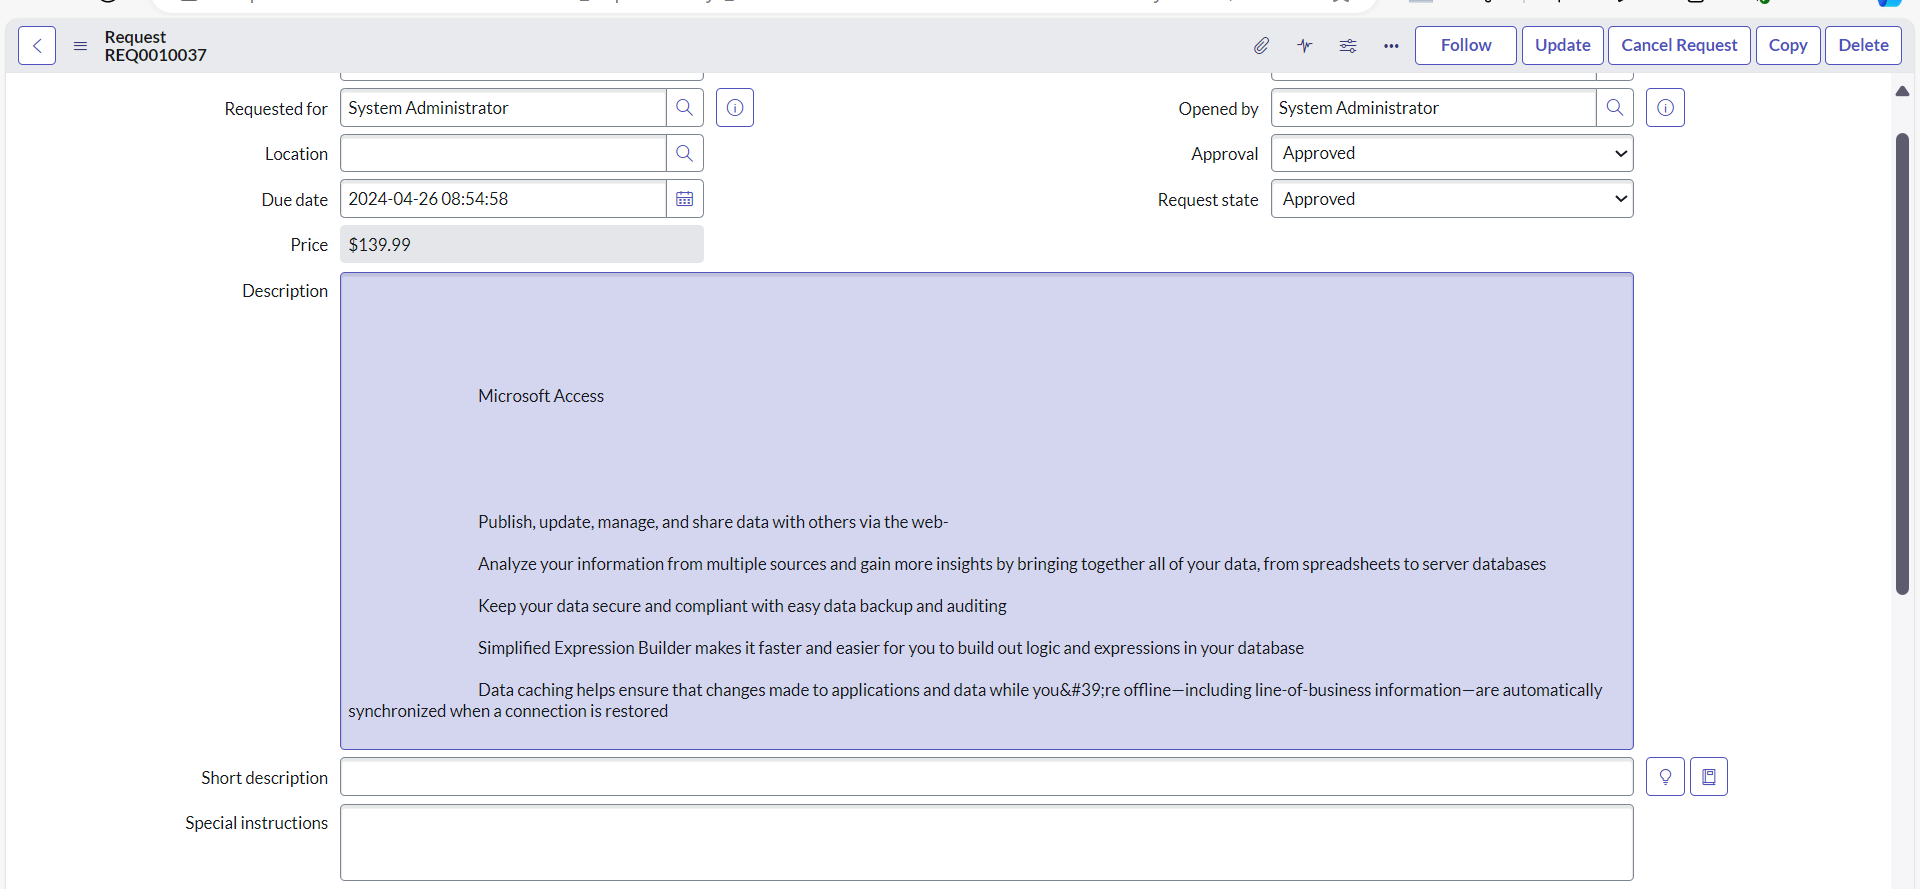The image size is (1920, 889).
Task: Open the Due date calendar picker
Action: tap(684, 199)
